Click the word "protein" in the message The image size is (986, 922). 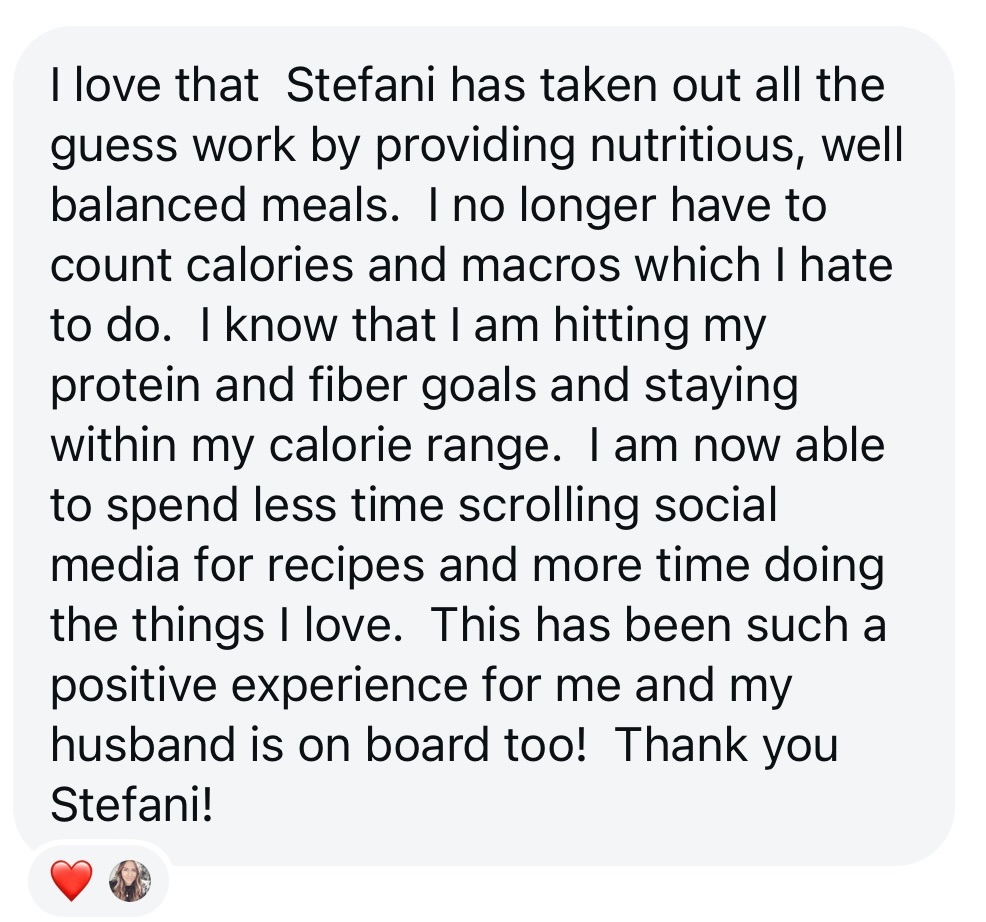[125, 387]
